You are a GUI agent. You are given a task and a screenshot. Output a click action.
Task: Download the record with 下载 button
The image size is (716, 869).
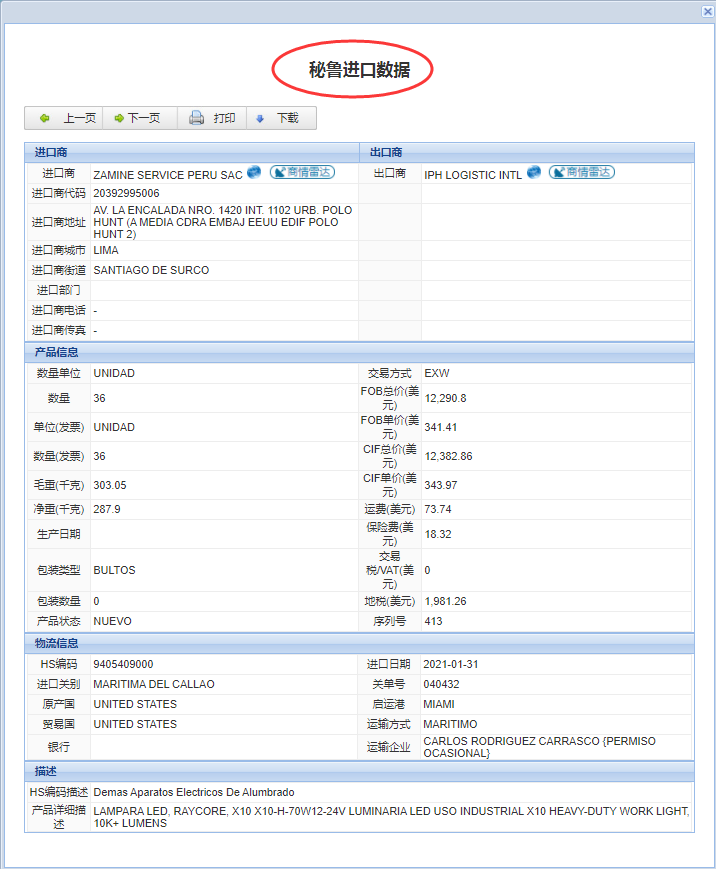point(279,118)
